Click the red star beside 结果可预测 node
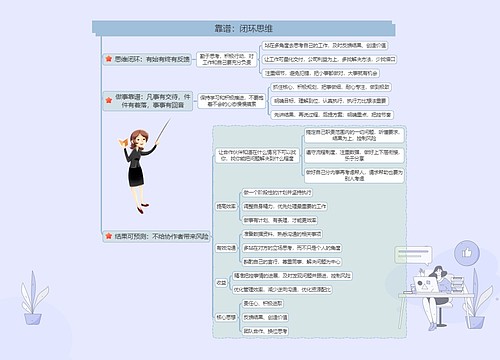The image size is (500, 360). pyautogui.click(x=108, y=236)
